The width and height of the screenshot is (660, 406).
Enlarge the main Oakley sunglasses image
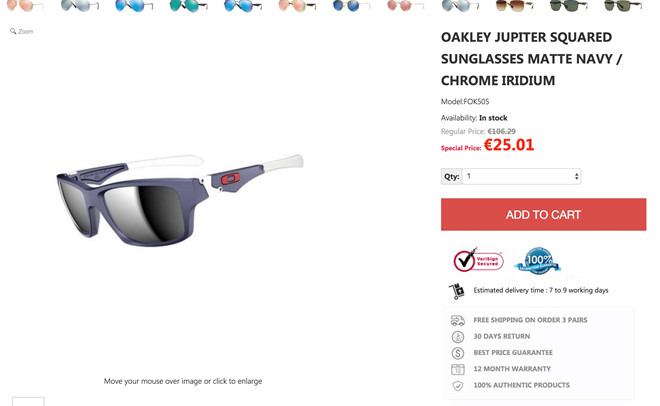(180, 200)
